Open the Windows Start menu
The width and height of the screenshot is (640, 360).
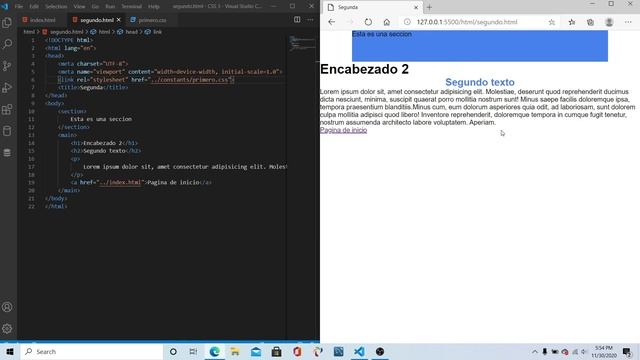(9, 351)
